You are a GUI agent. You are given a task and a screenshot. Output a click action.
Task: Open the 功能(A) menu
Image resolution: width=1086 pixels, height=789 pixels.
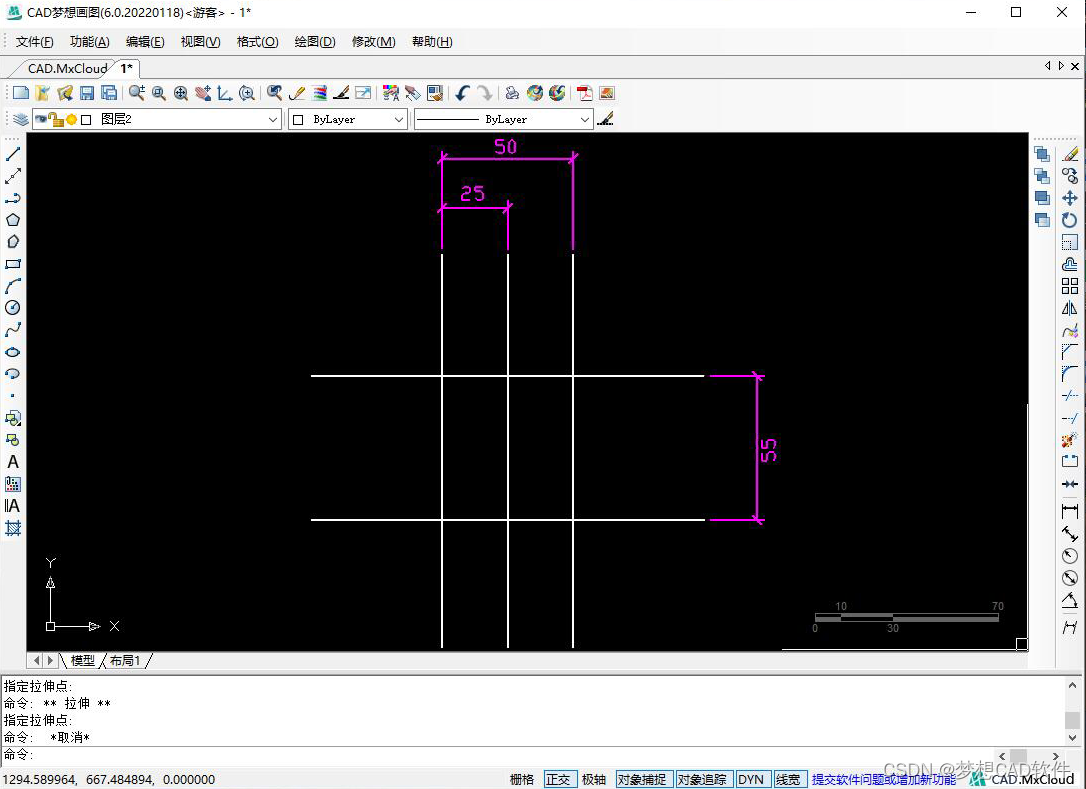[90, 42]
